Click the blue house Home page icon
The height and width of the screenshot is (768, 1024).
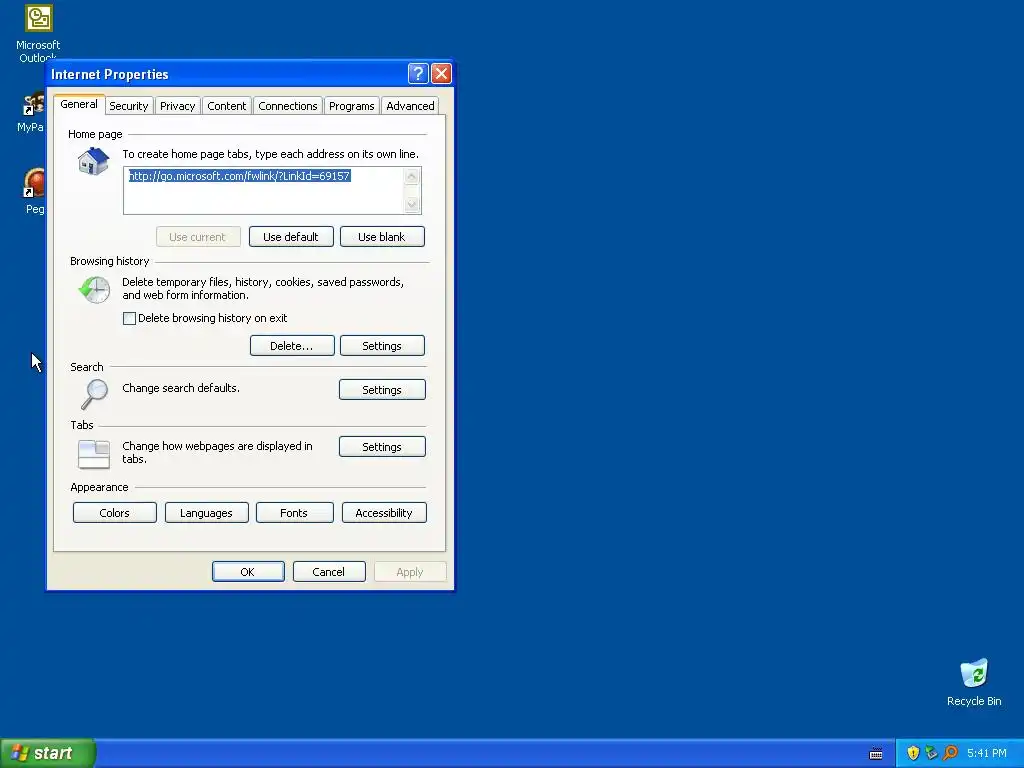tap(93, 161)
